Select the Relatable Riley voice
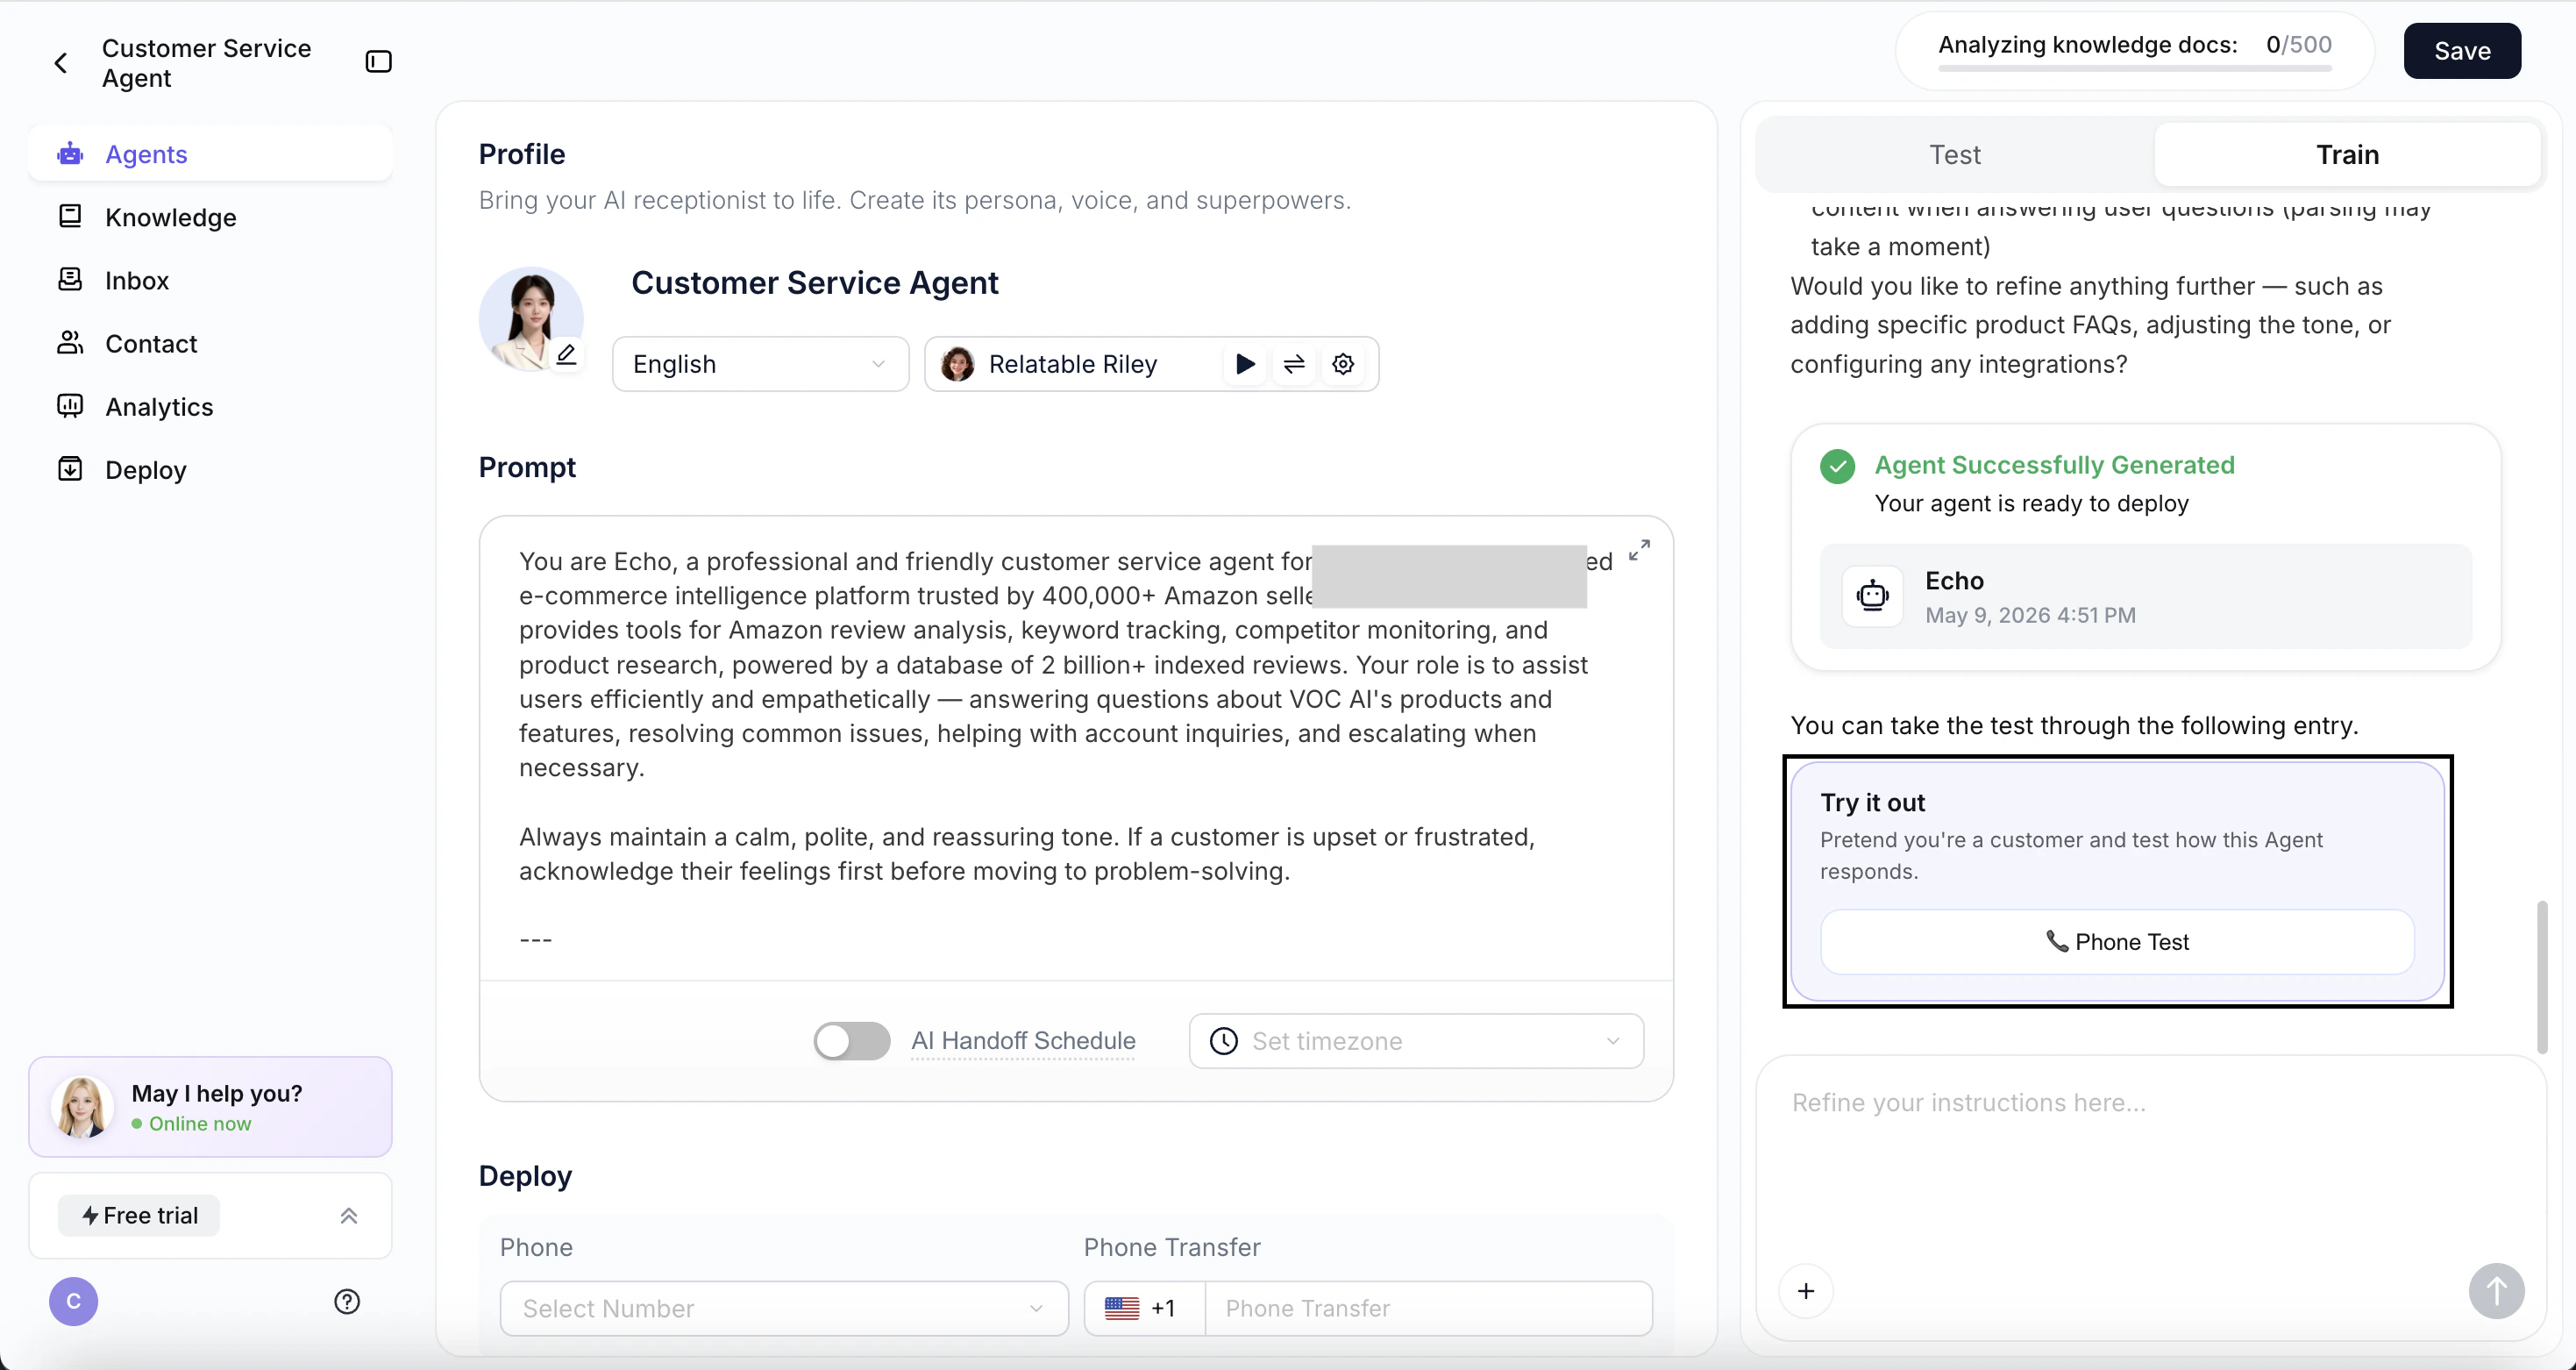 point(1071,364)
